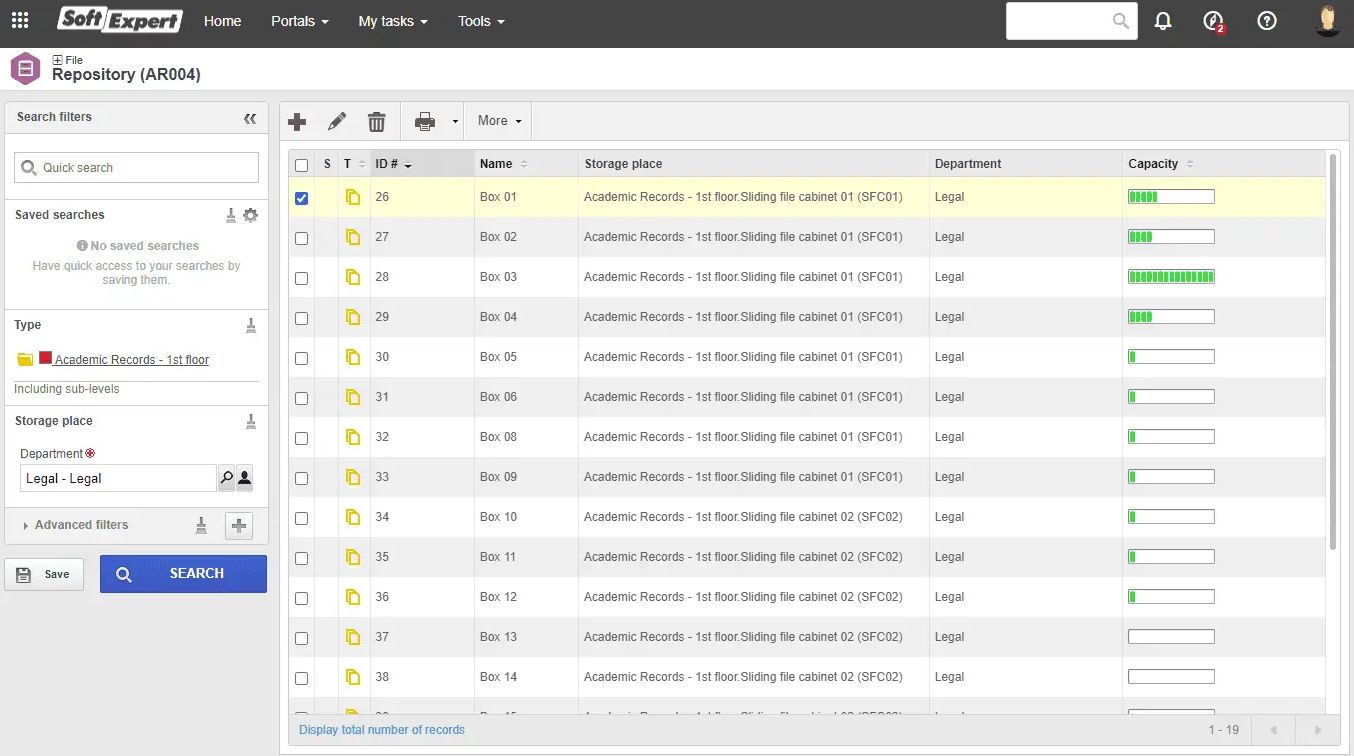This screenshot has width=1354, height=756.
Task: Open the My tasks menu
Action: [x=393, y=21]
